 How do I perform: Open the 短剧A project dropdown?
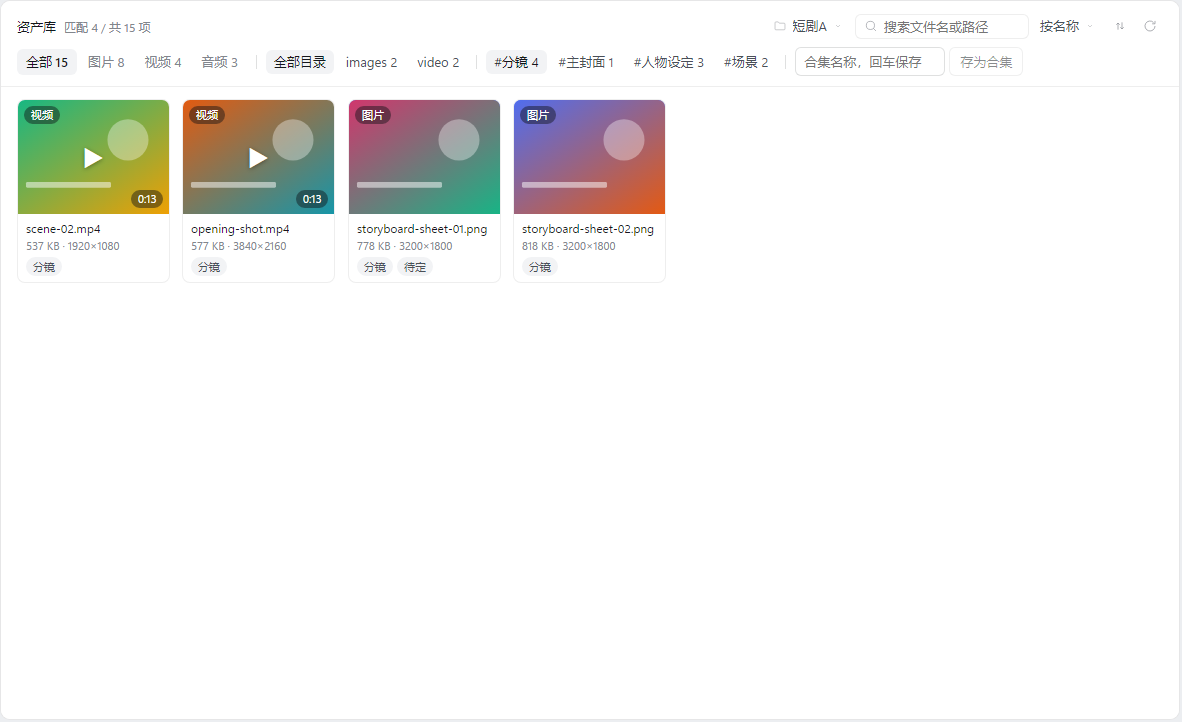point(807,26)
